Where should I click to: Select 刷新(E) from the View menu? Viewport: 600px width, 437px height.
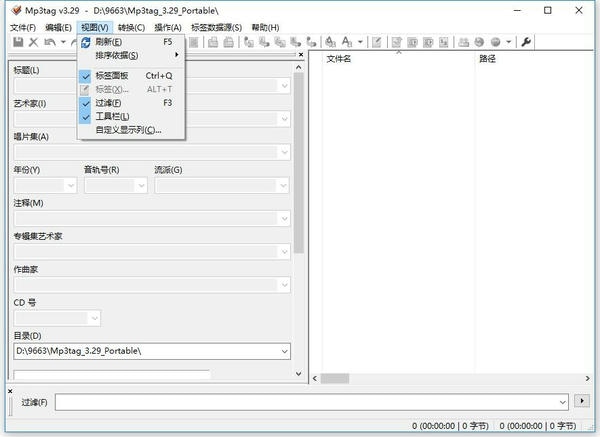pos(132,42)
